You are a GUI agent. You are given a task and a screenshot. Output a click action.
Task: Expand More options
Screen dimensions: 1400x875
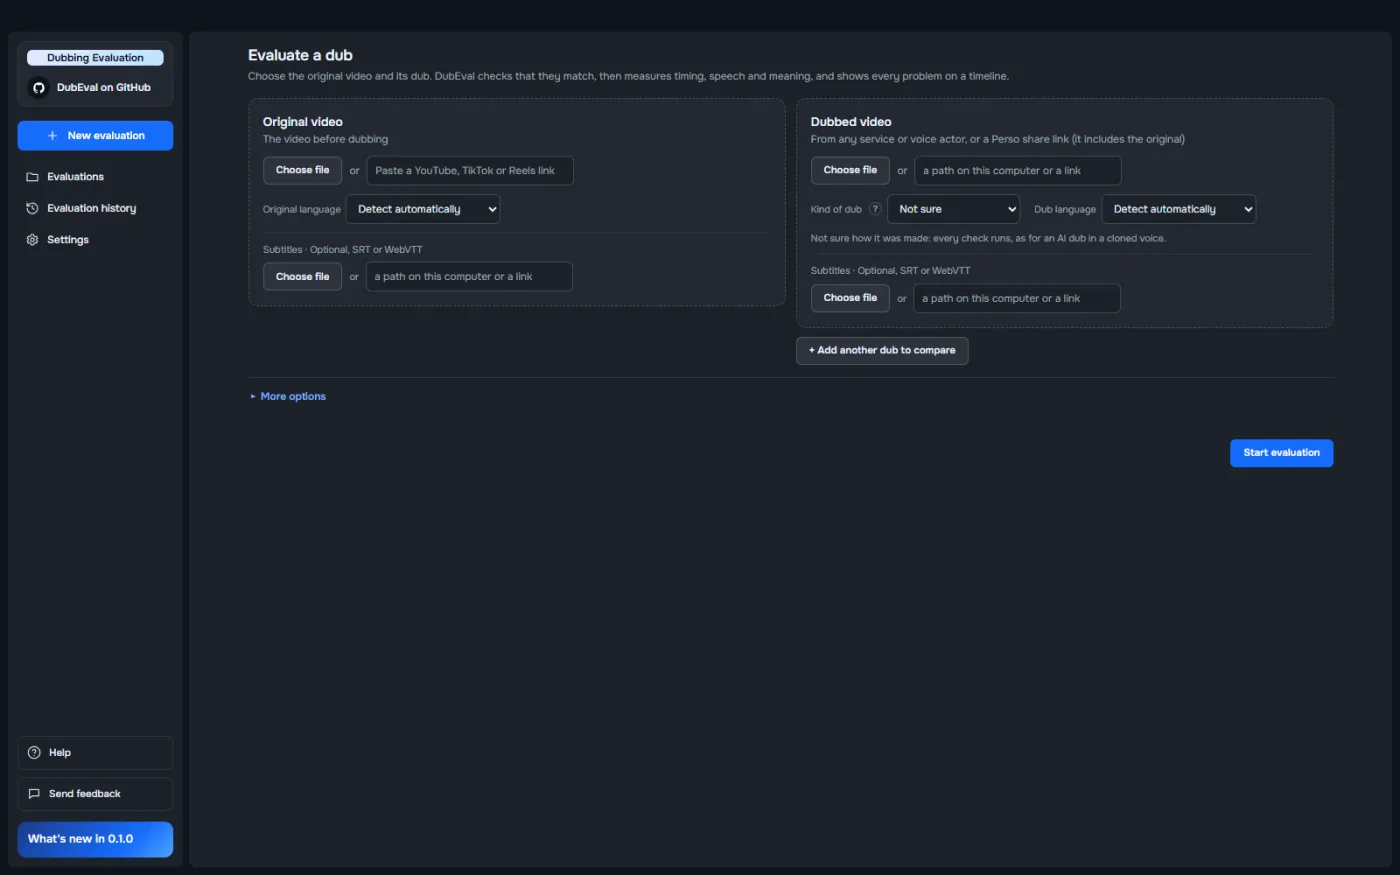(x=288, y=397)
